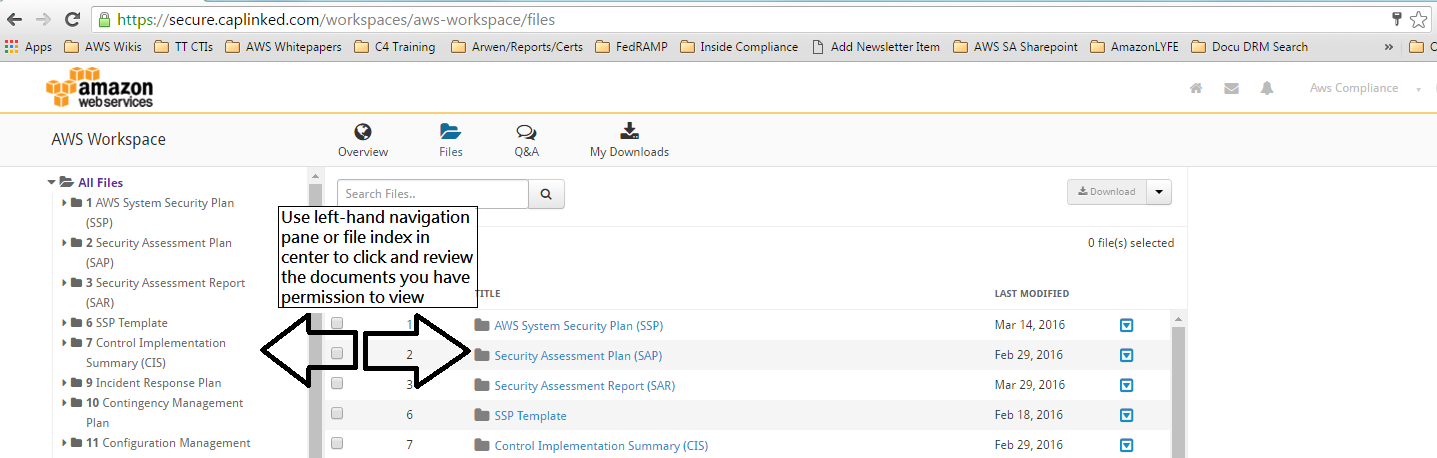Viewport: 1437px width, 458px height.
Task: Open Control Implementation Summary (CIS) folder link
Action: point(601,446)
